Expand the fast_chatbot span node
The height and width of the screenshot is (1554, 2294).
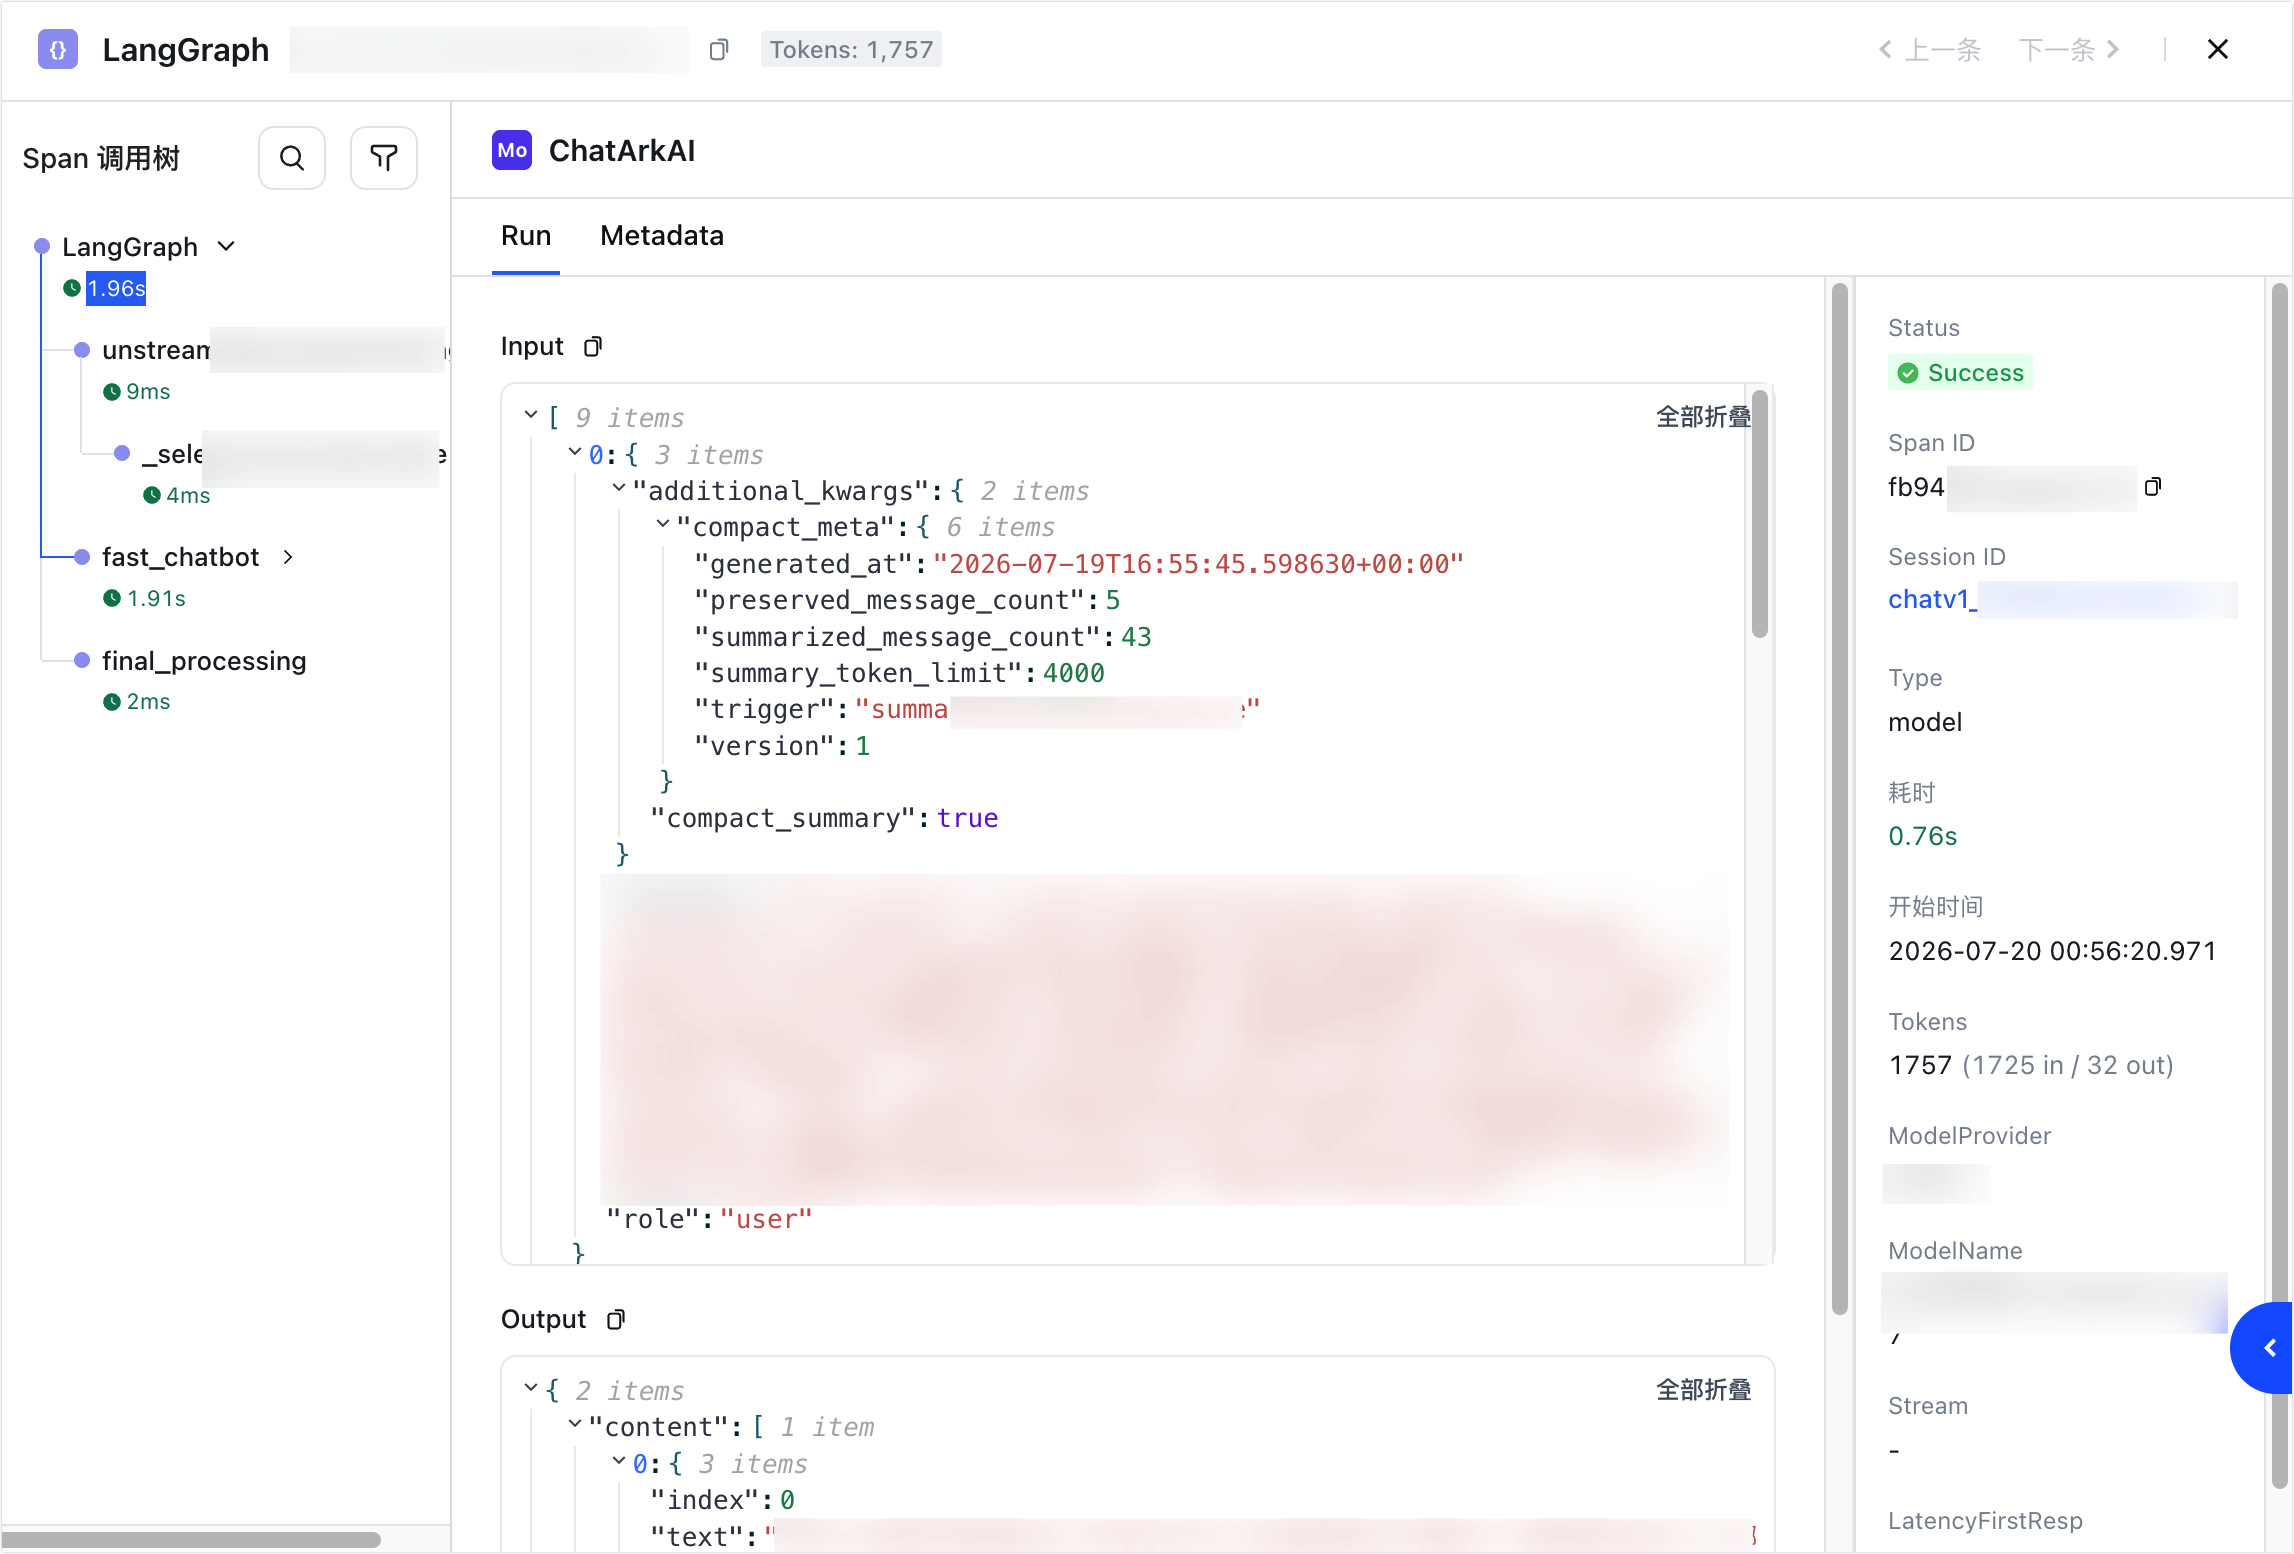click(x=288, y=557)
